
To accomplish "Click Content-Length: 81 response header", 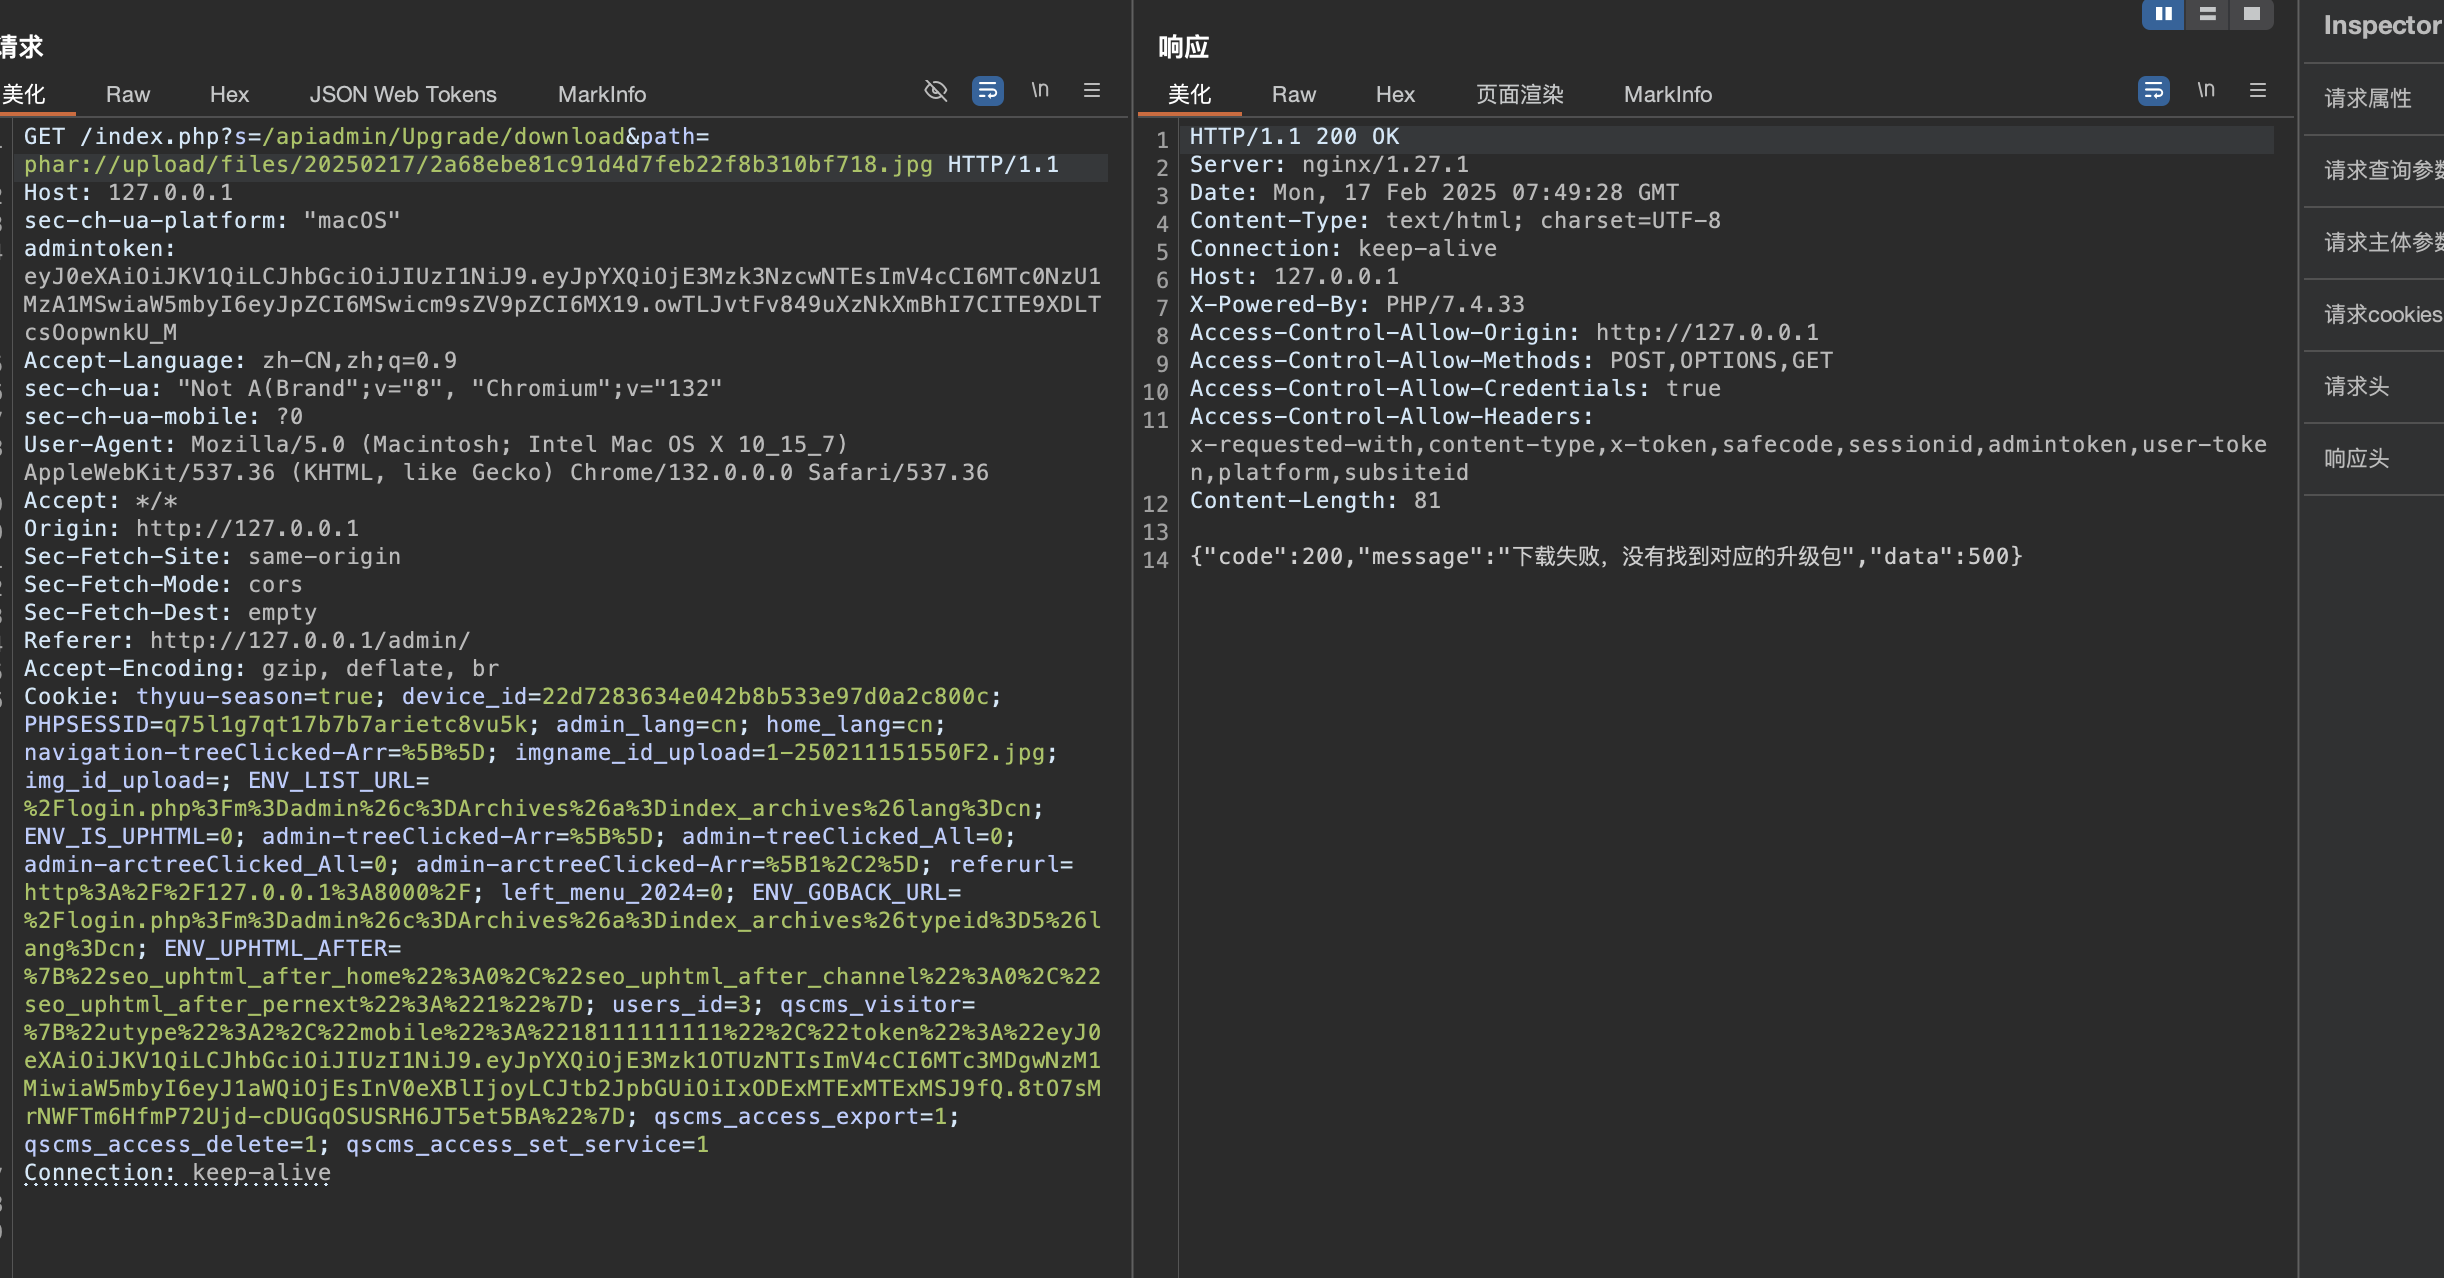I will coord(1315,500).
